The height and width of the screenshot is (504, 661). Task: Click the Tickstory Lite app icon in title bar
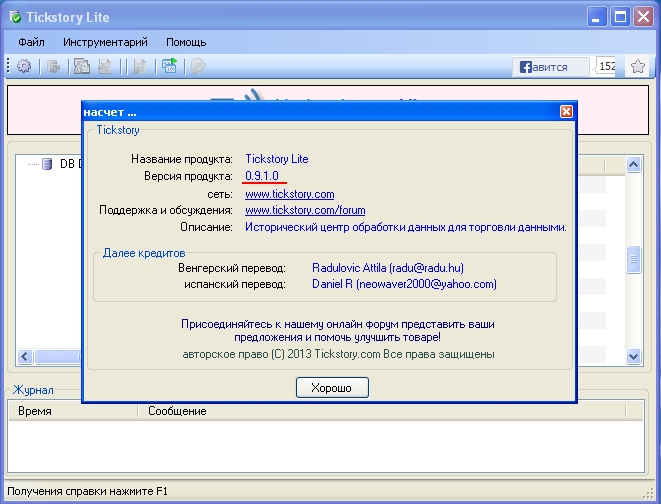[x=16, y=17]
